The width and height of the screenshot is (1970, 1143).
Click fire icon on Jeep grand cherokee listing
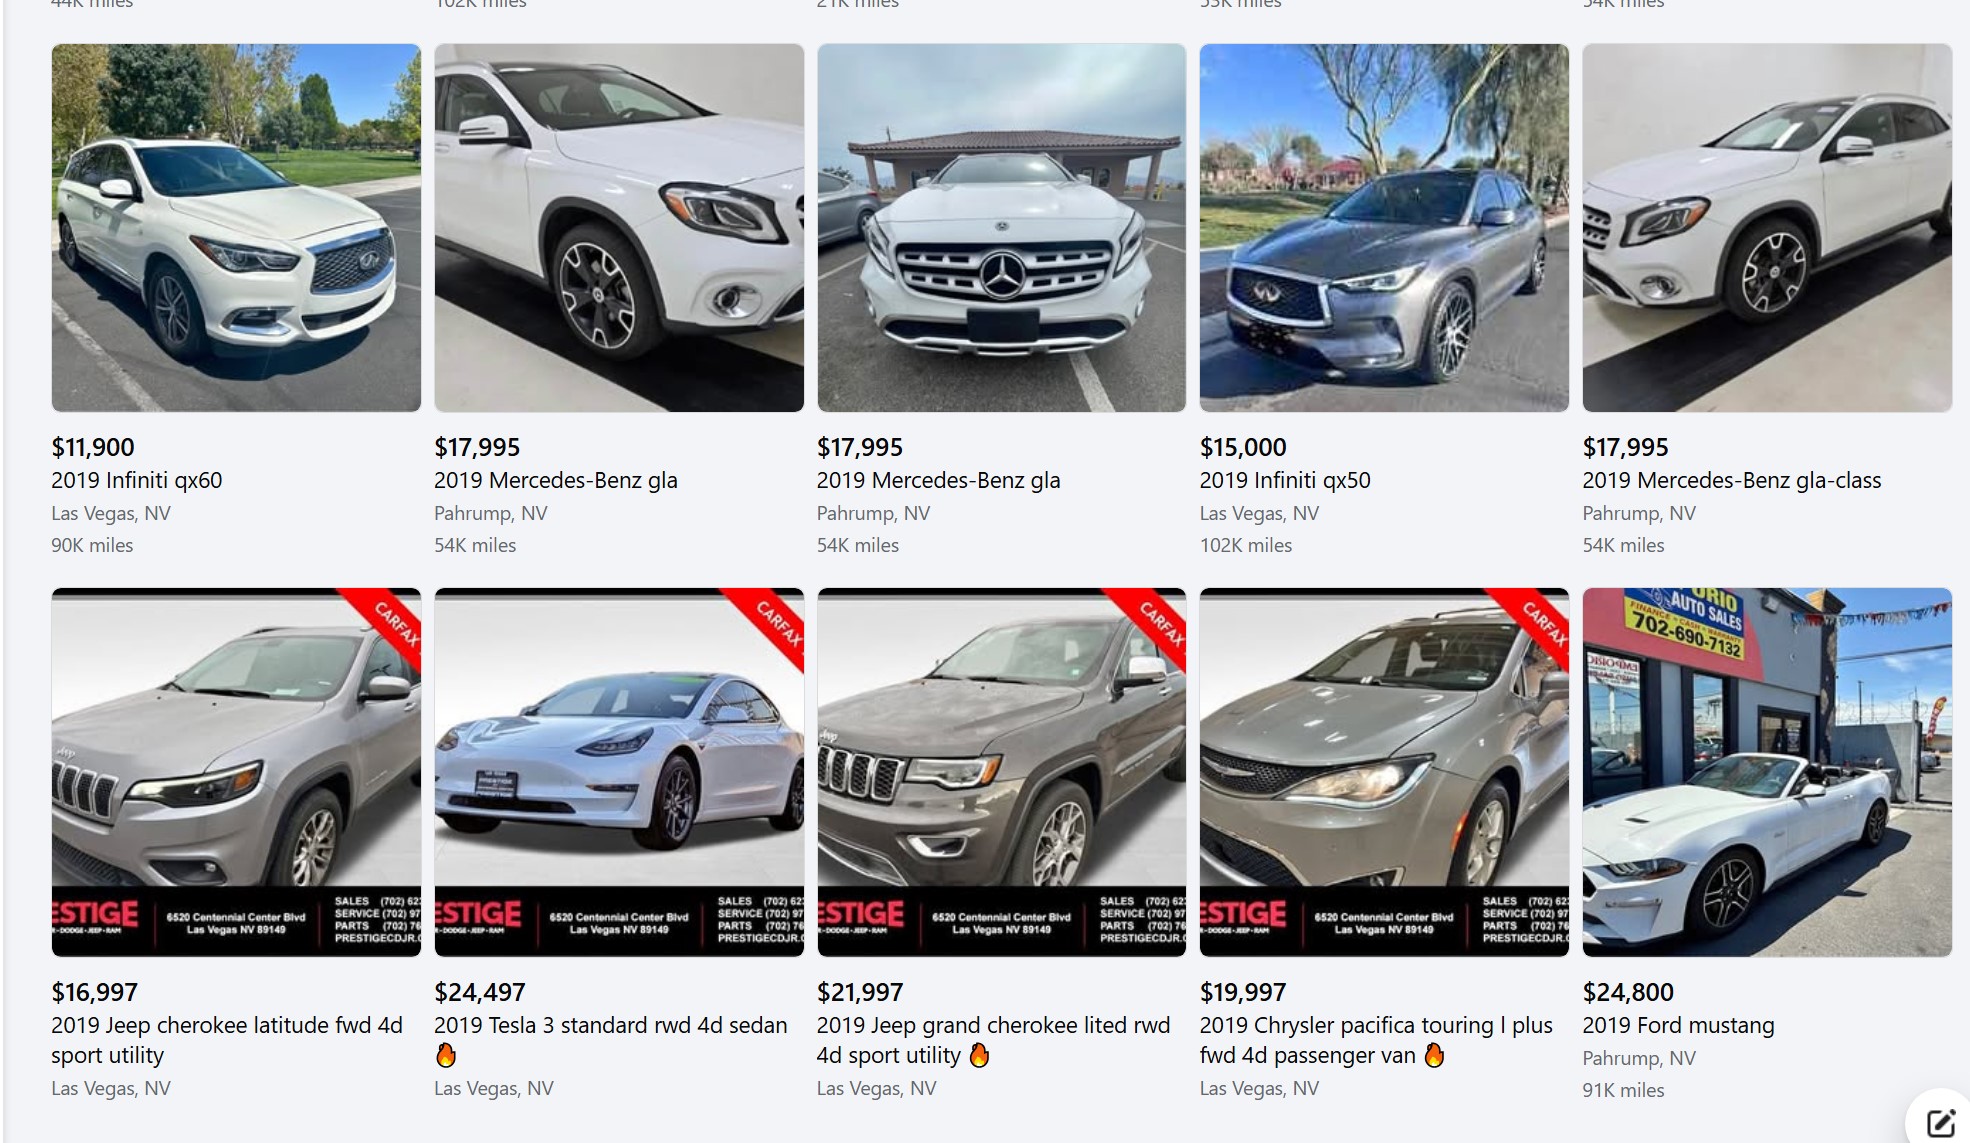(980, 1055)
